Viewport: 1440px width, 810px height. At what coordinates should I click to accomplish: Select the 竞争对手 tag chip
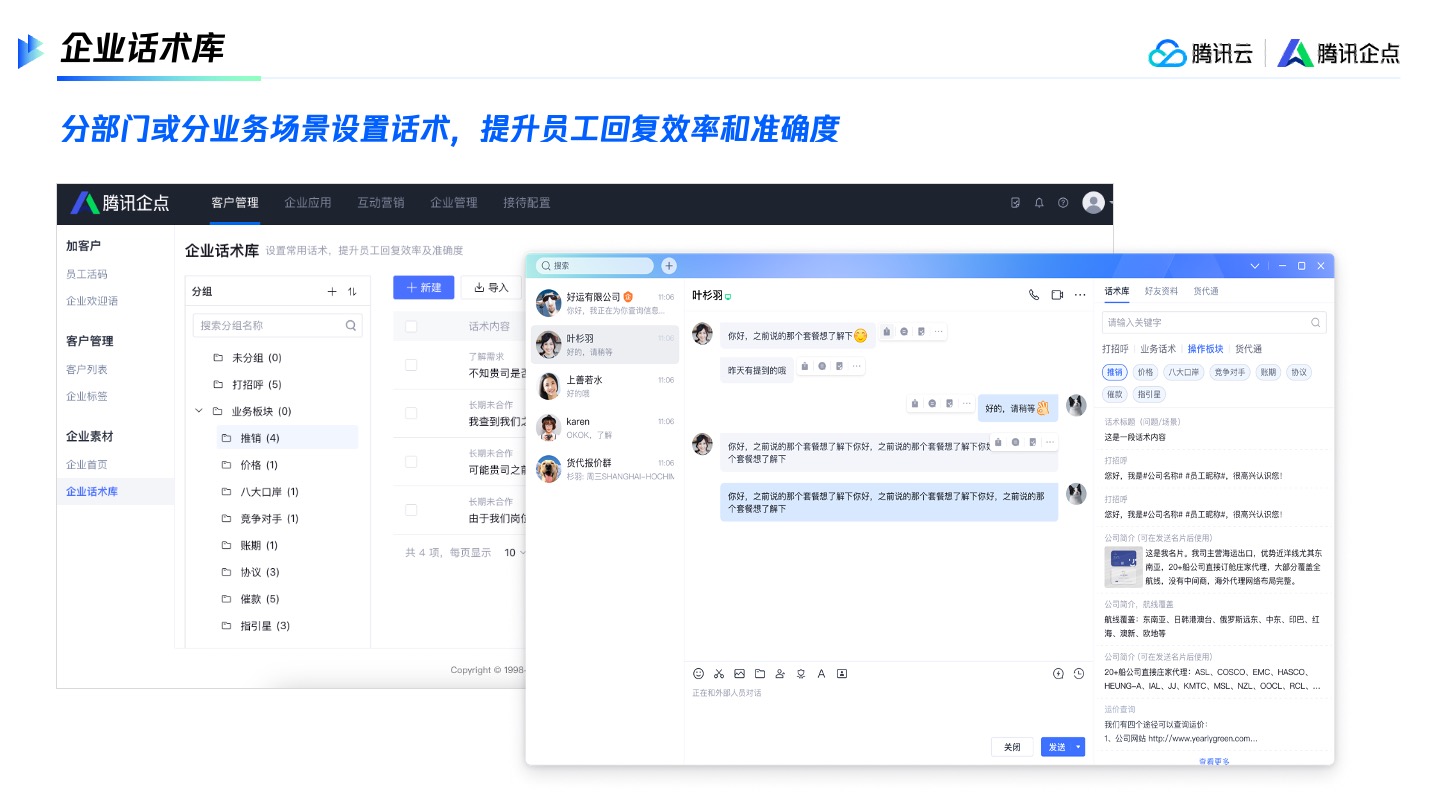[x=1229, y=372]
